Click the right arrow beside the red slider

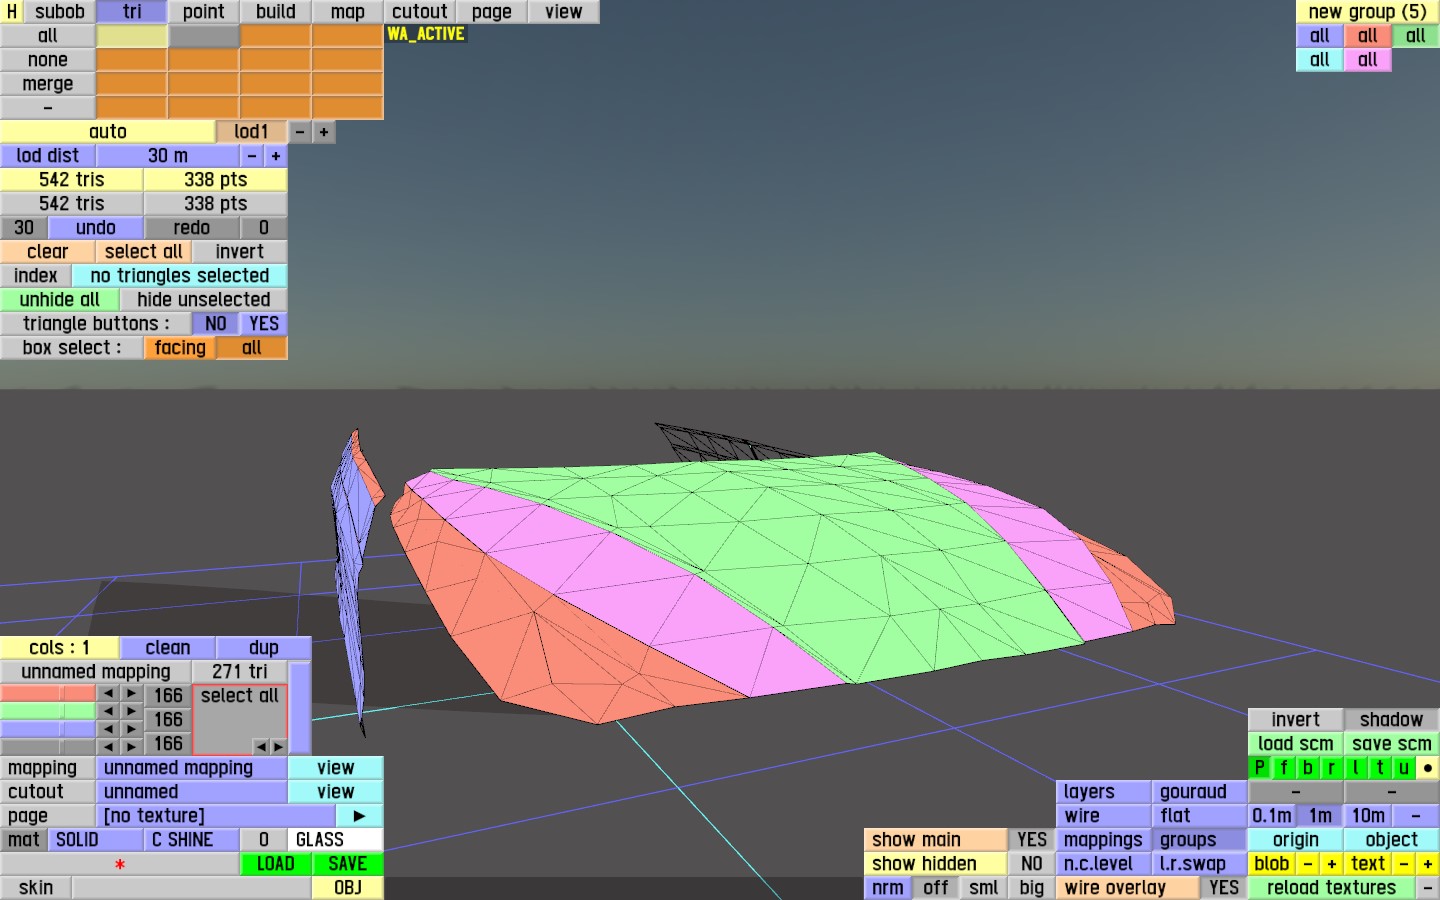point(132,694)
